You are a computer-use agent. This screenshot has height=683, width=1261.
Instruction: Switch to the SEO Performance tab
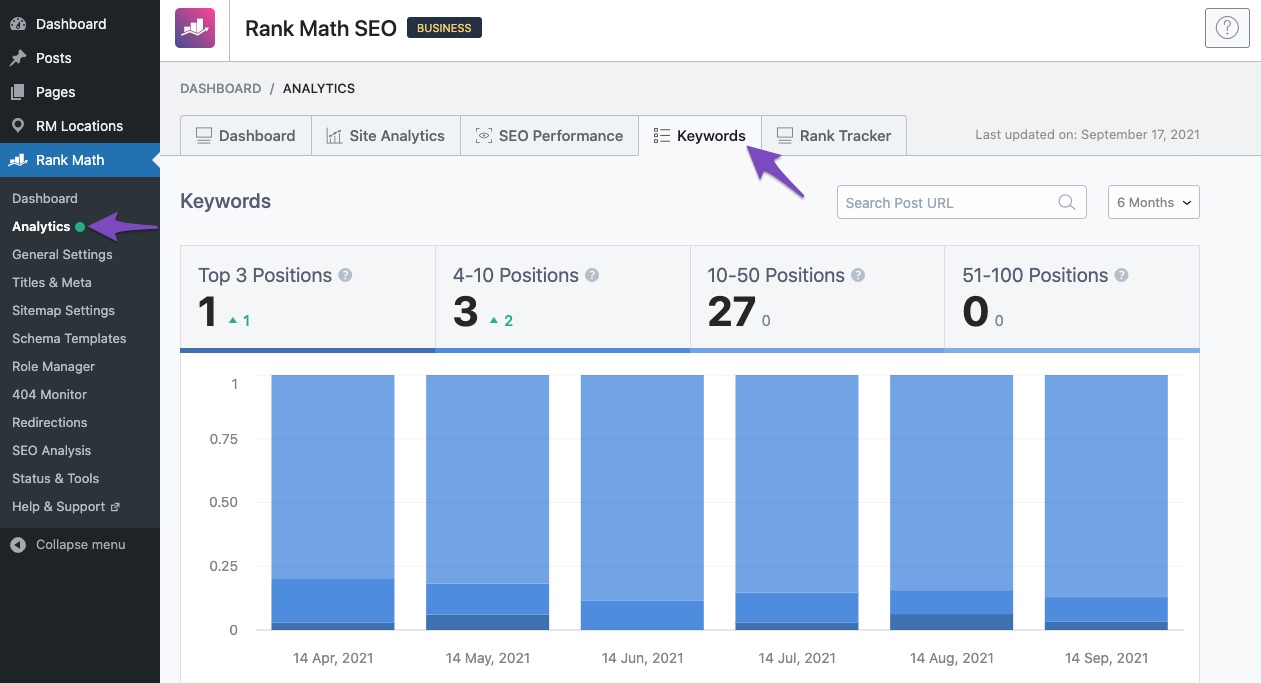coord(548,136)
